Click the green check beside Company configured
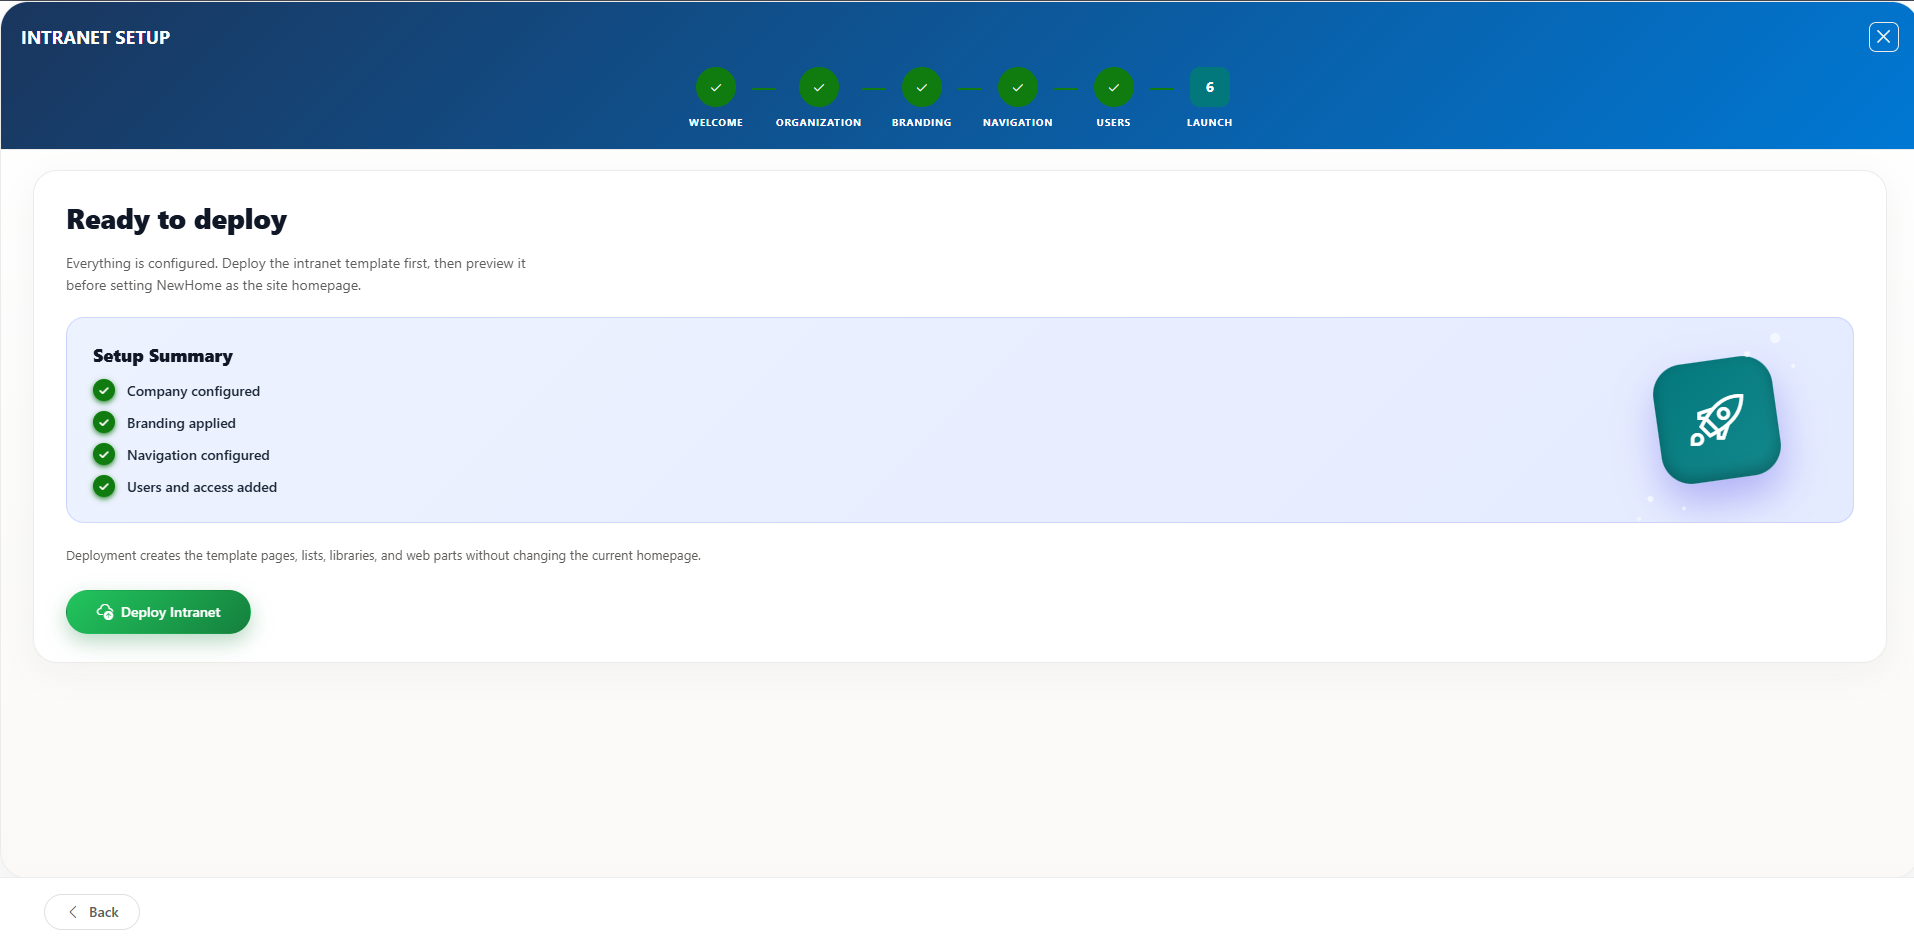Screen dimensions: 1914x939 [x=104, y=390]
